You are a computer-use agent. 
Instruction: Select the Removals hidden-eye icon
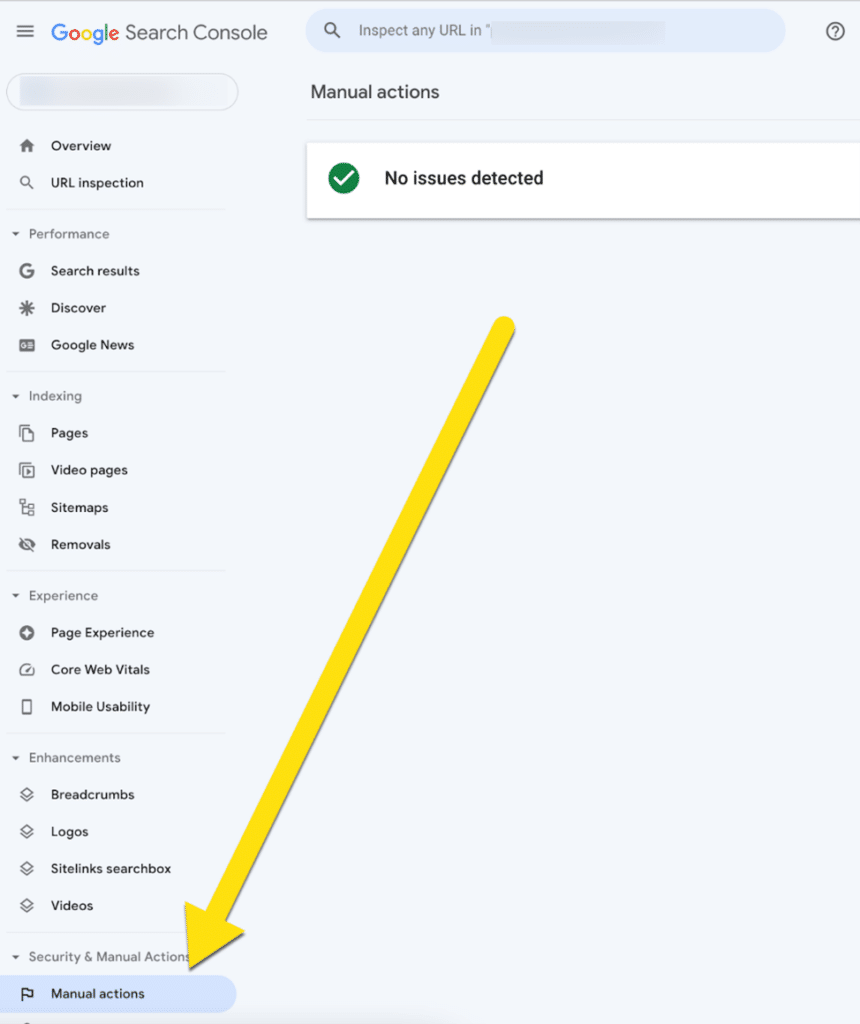[x=28, y=544]
